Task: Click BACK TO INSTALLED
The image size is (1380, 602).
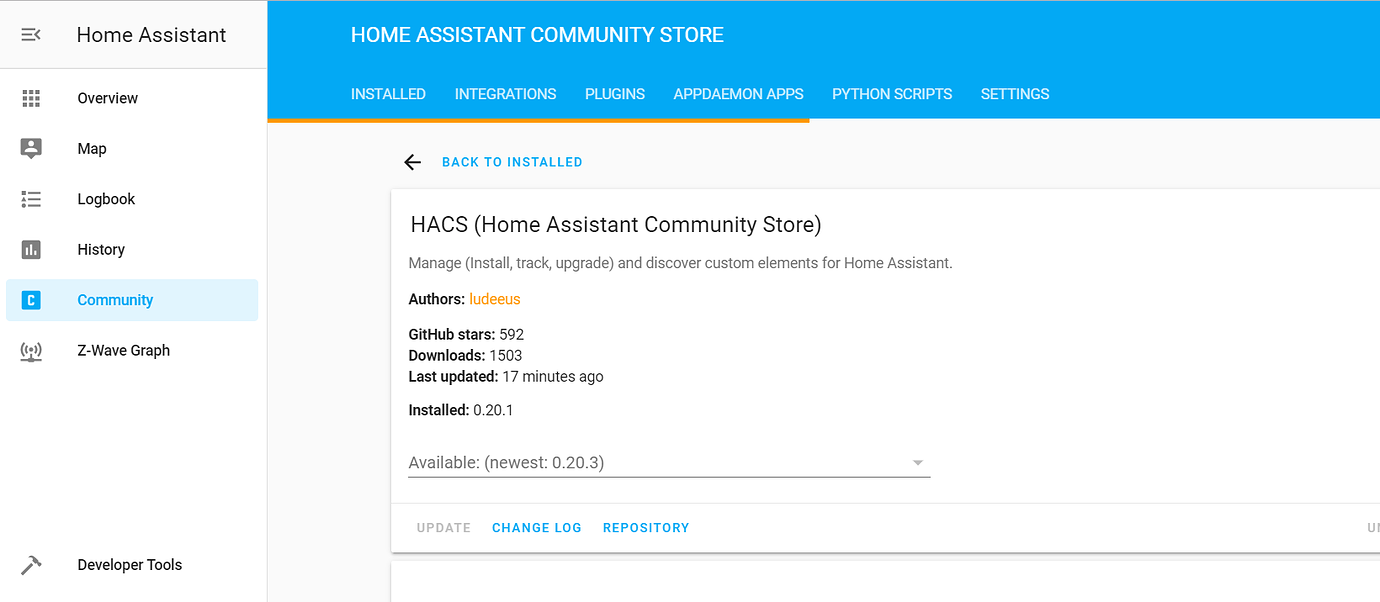Action: click(512, 161)
